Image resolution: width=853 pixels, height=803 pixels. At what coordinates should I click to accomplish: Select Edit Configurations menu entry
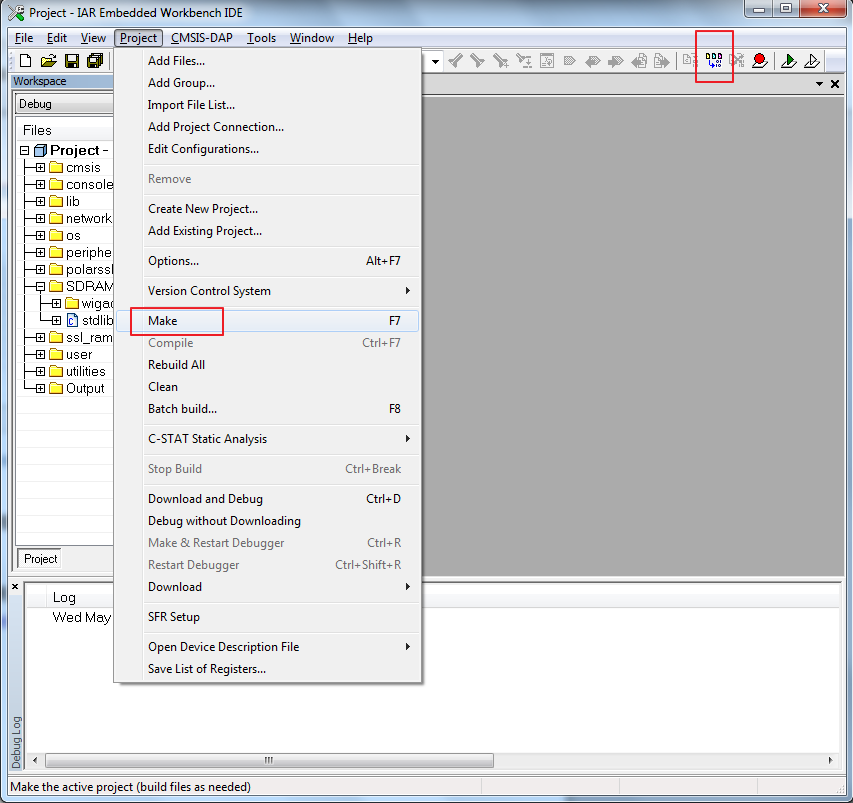coord(268,149)
